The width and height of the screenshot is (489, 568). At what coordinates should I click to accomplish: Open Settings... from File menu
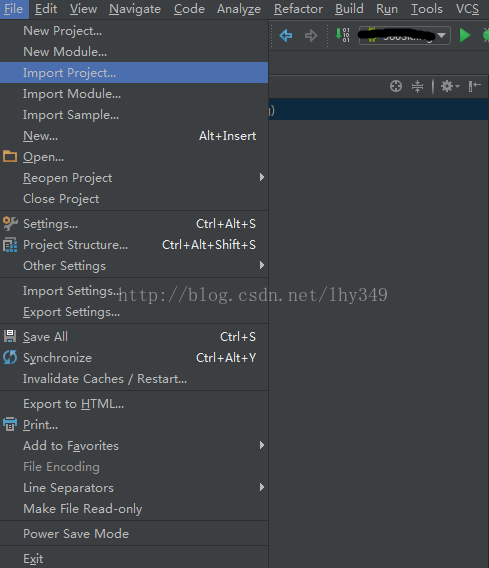click(x=134, y=224)
